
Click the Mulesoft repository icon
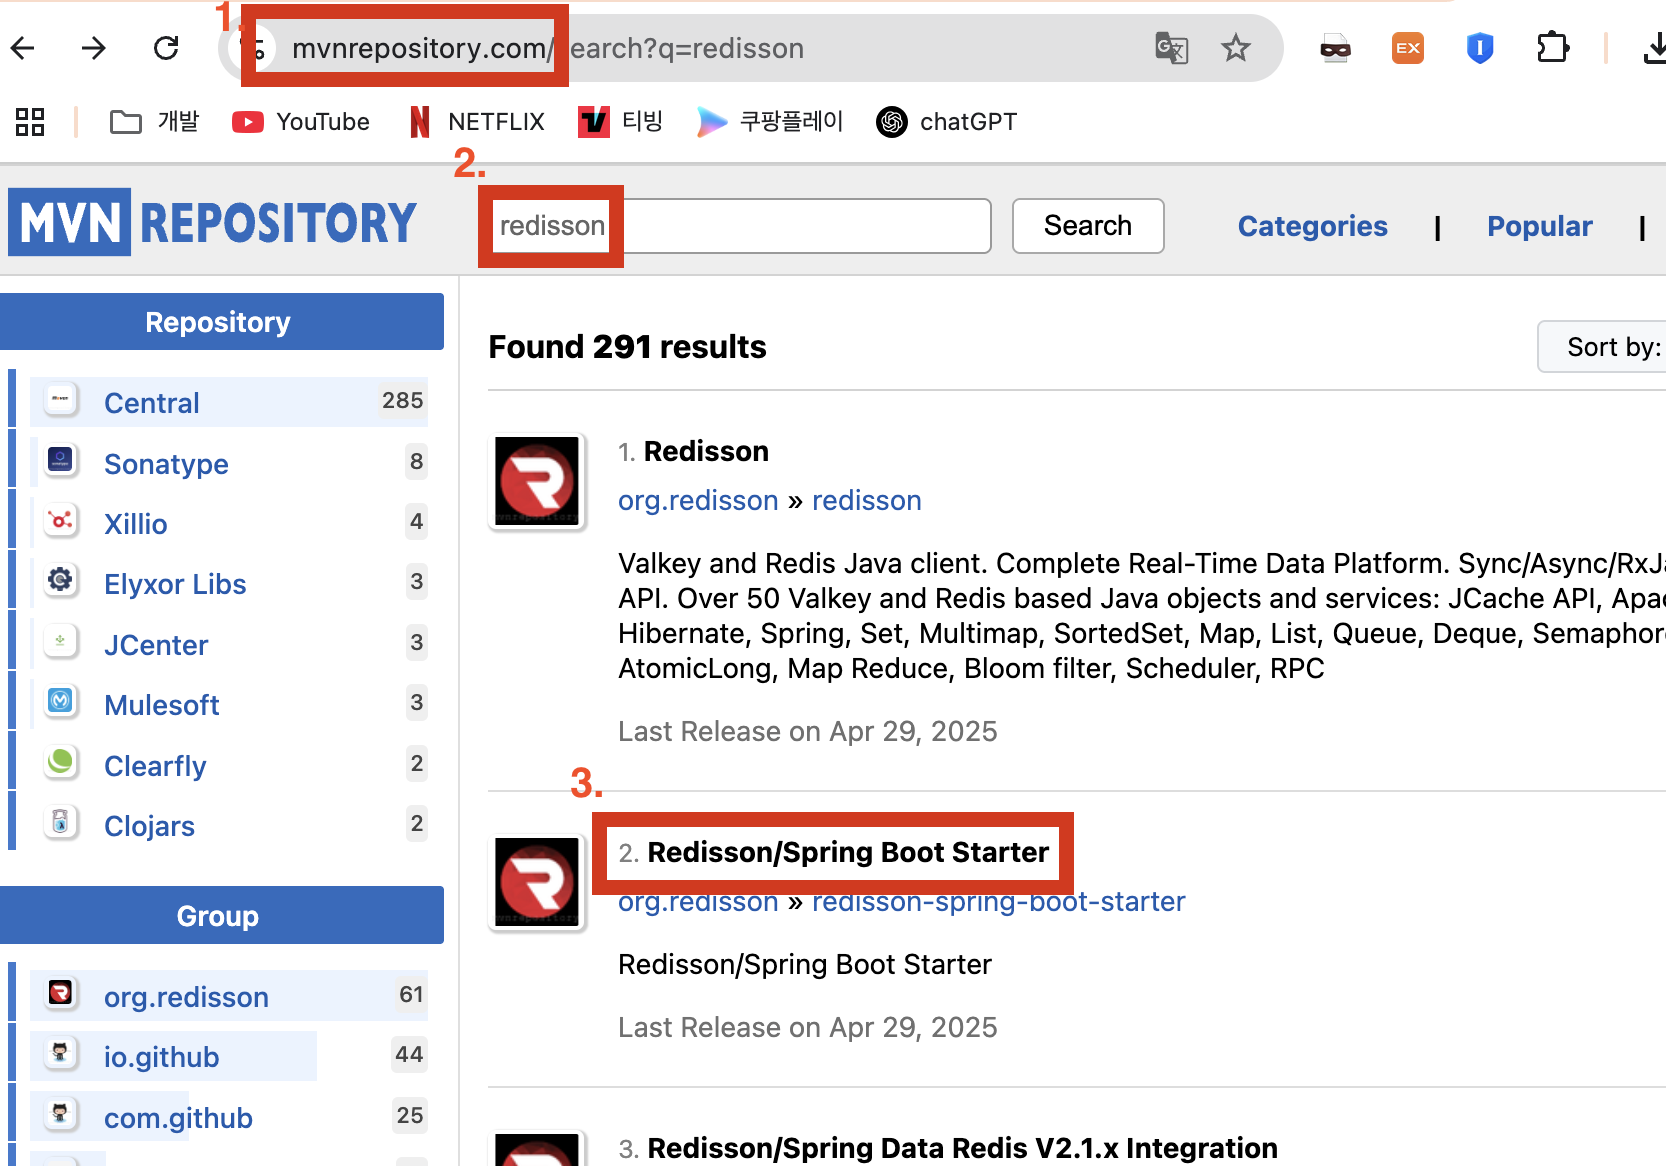click(x=61, y=702)
